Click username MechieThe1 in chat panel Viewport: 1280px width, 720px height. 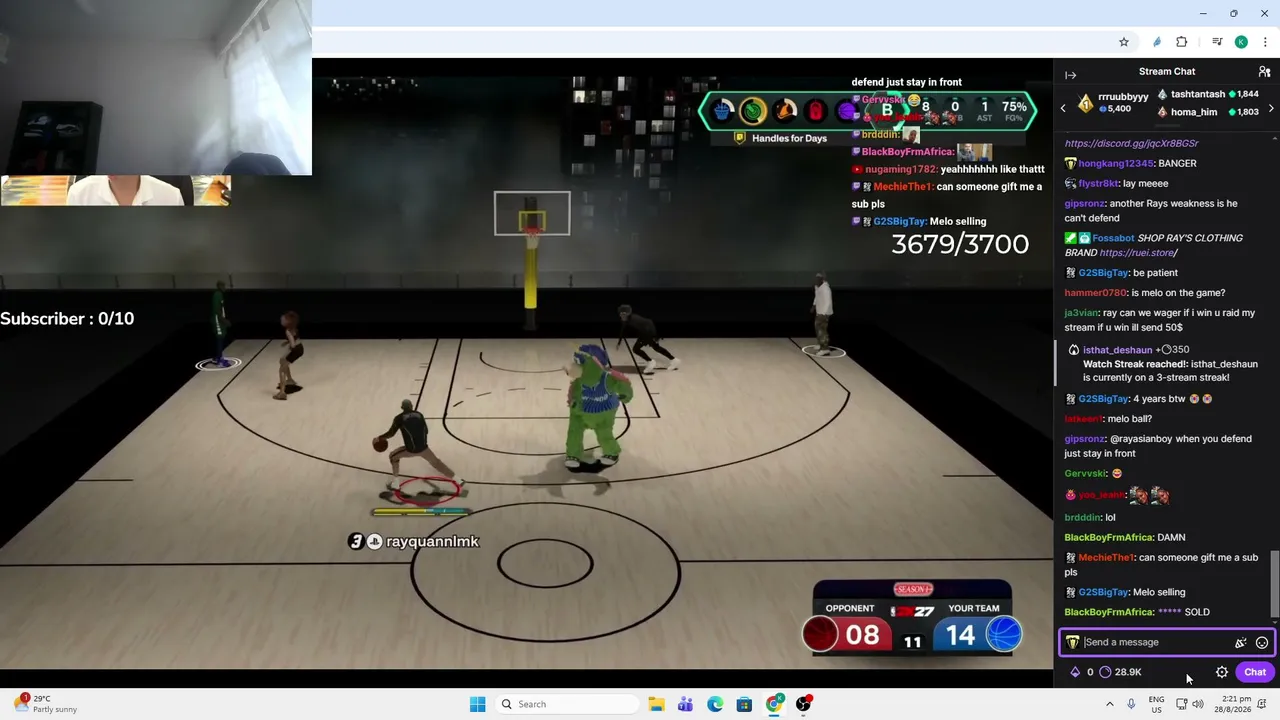[x=1106, y=558]
